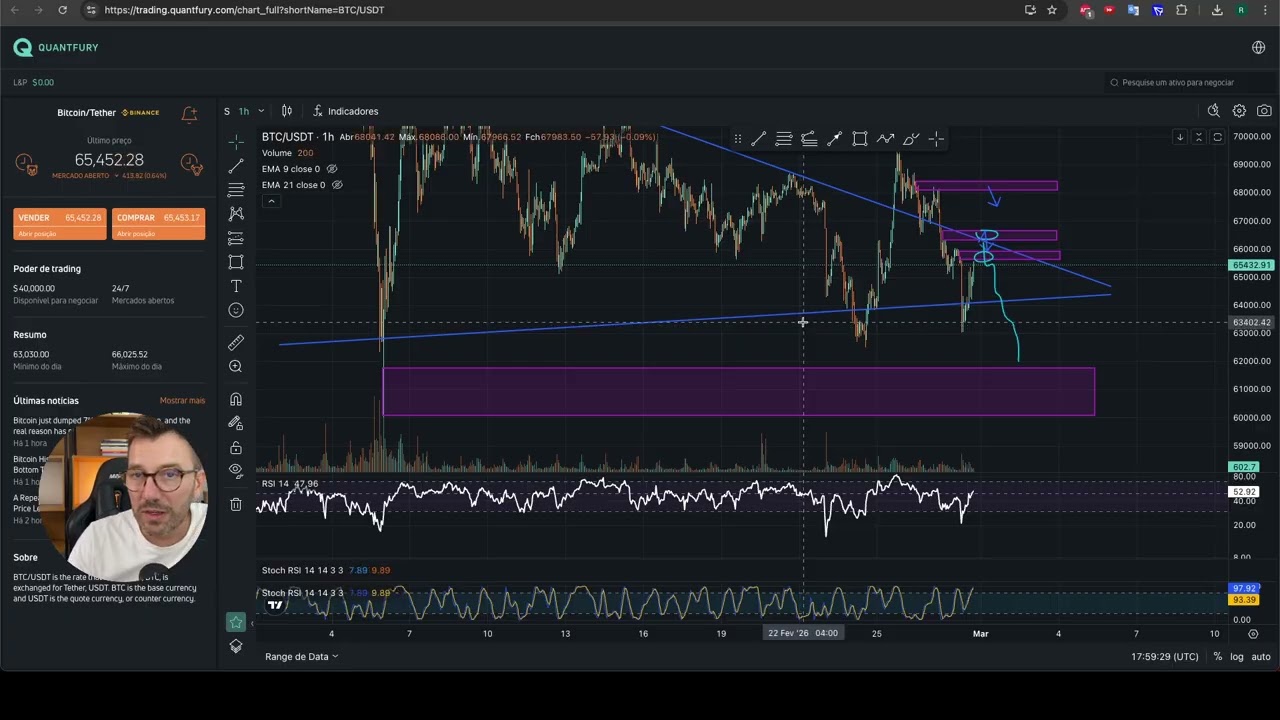Click the S symbol search letter
The width and height of the screenshot is (1280, 720).
[x=227, y=111]
